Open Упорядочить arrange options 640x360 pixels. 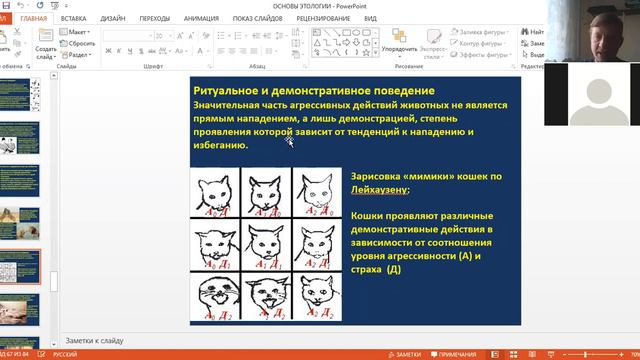click(399, 43)
